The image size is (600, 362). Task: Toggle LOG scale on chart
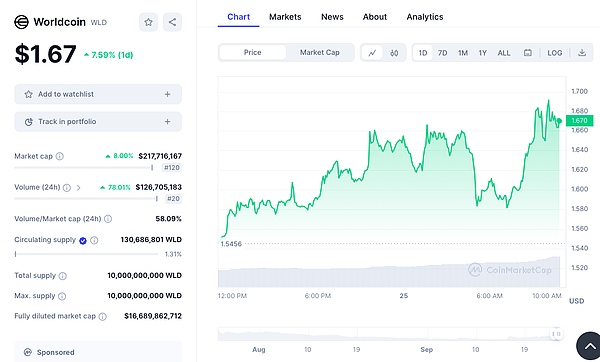555,53
